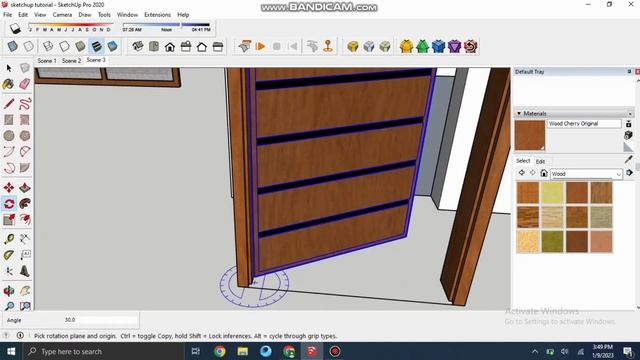
Task: Open File Explorer from the taskbar
Action: [243, 351]
